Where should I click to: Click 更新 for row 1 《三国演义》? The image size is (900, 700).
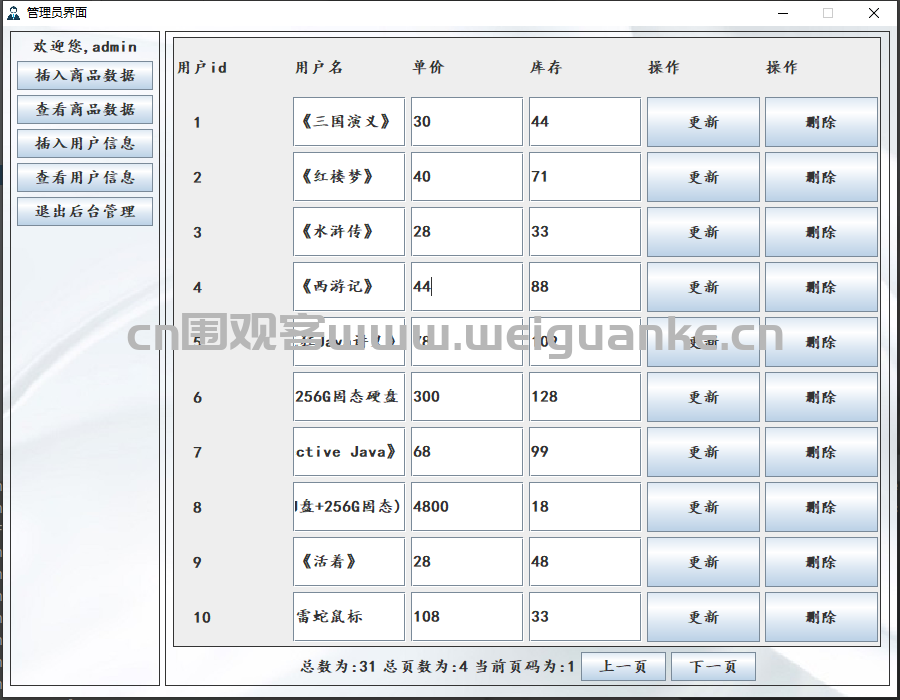coord(703,122)
